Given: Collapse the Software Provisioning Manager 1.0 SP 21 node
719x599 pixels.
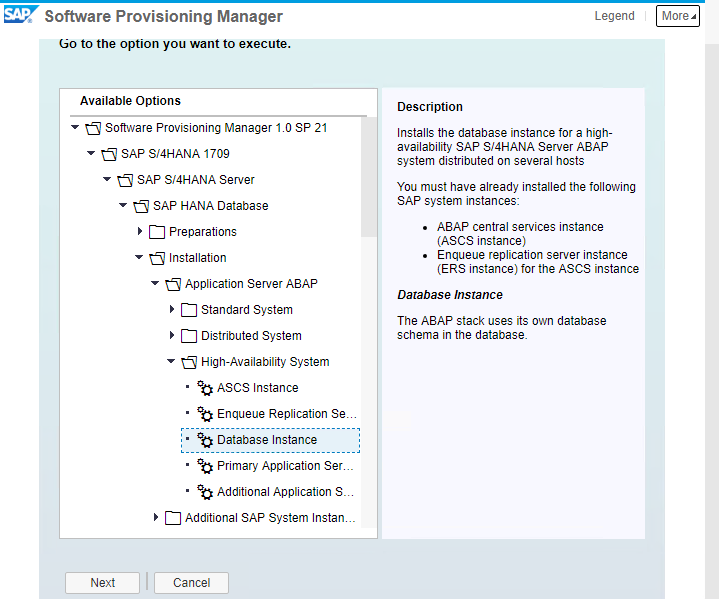Looking at the screenshot, I should tap(75, 127).
